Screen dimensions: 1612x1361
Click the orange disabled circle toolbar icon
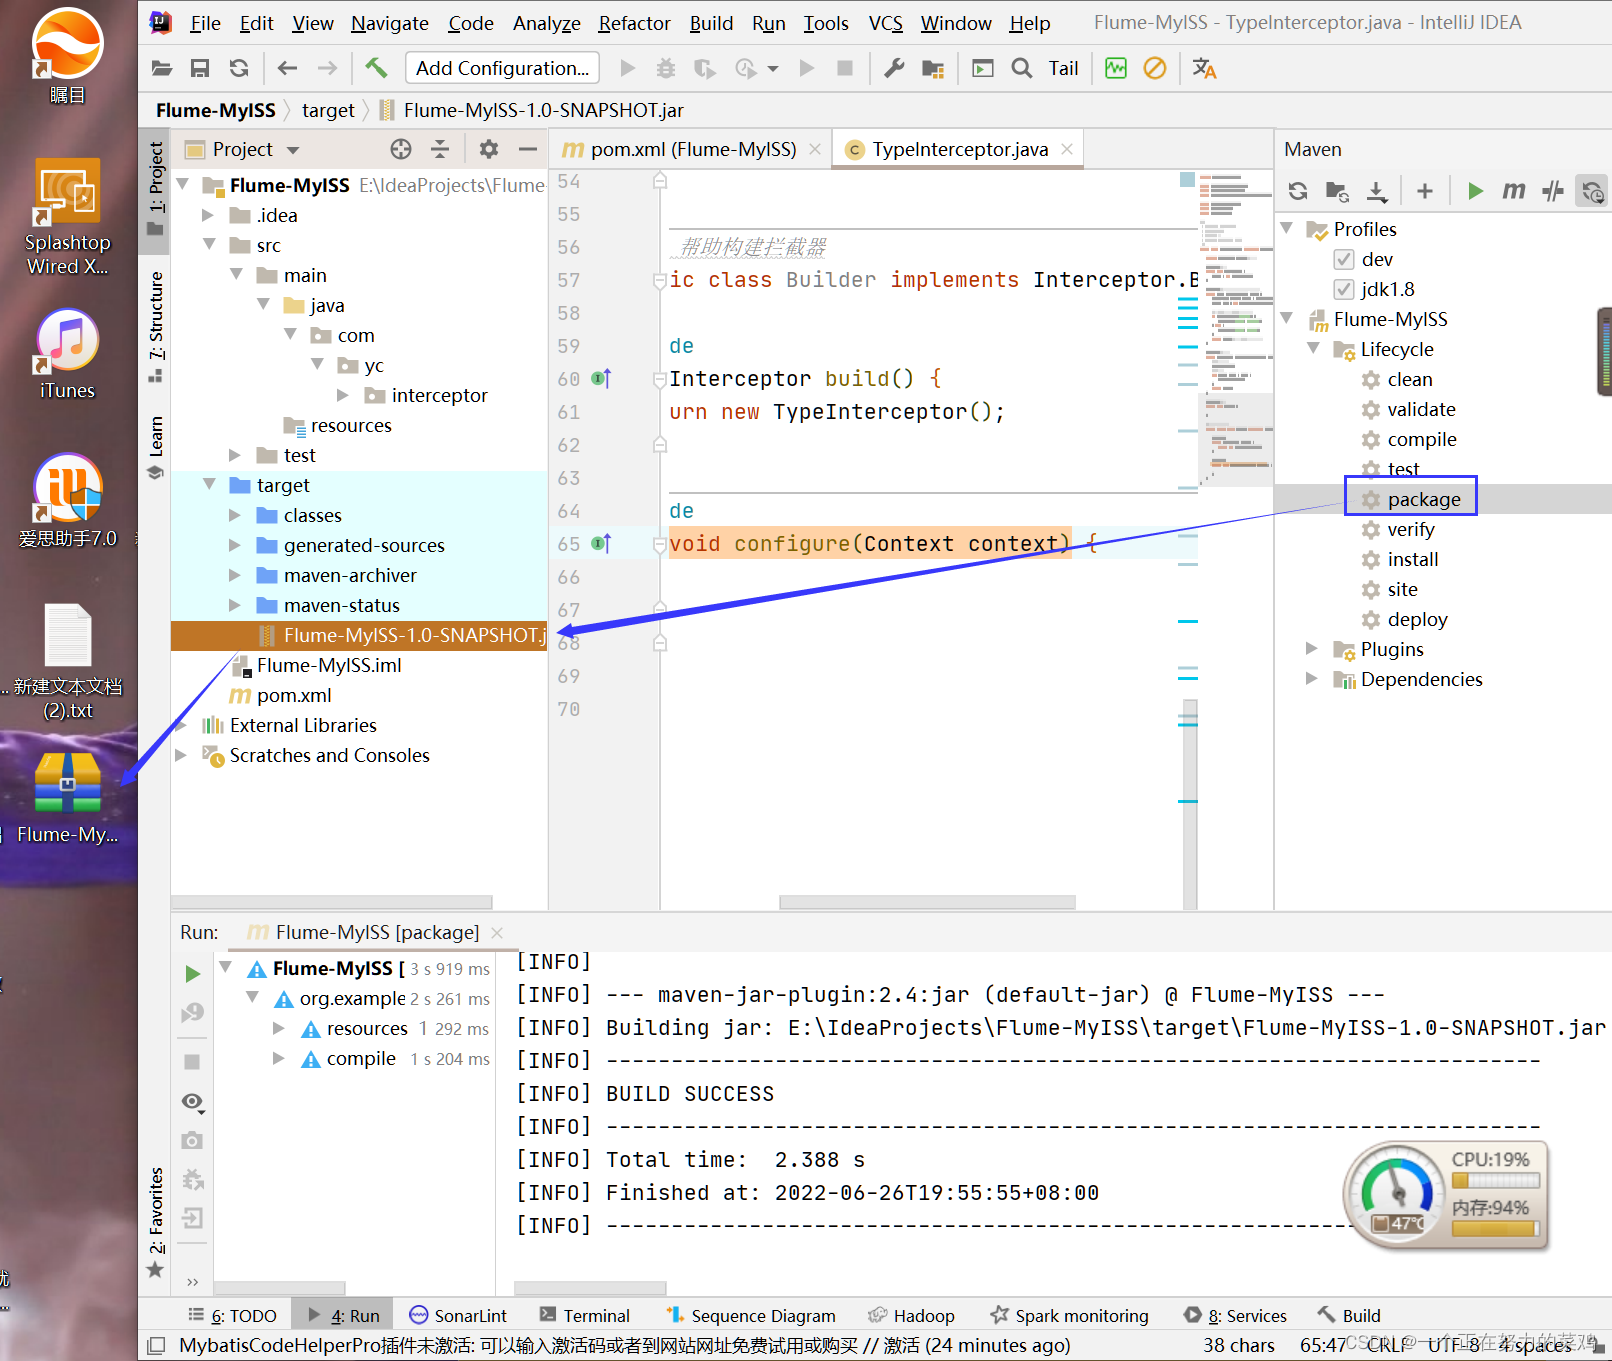click(1155, 68)
